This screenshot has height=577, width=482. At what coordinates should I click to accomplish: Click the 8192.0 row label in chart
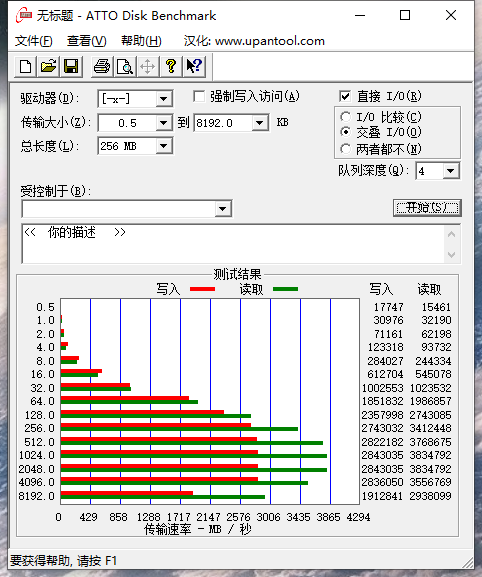36,496
